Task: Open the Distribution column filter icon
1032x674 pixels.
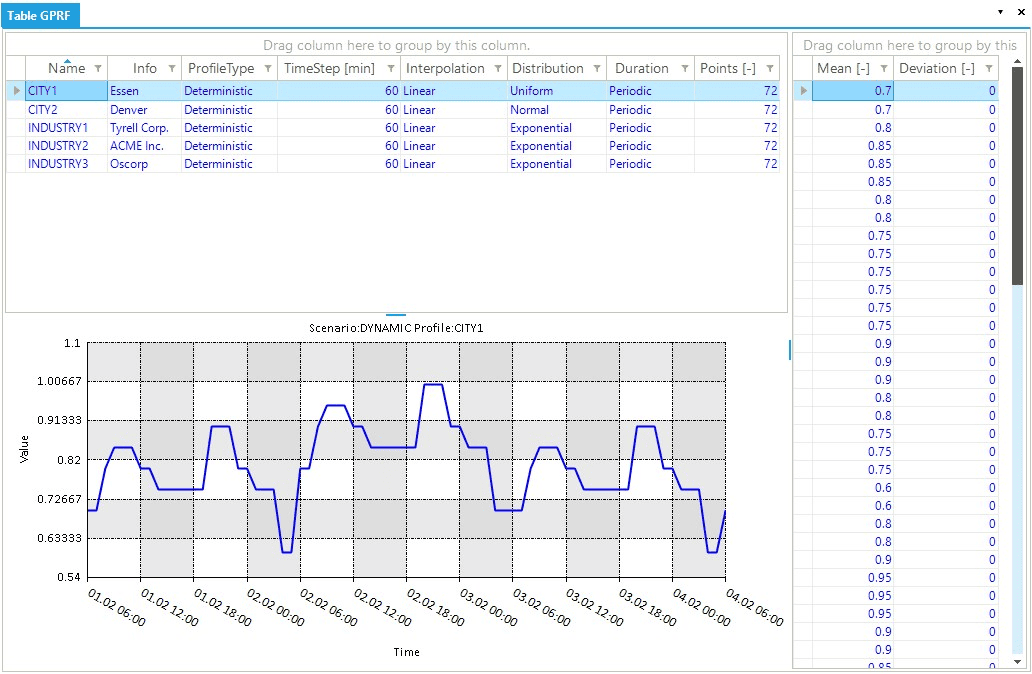Action: point(598,69)
